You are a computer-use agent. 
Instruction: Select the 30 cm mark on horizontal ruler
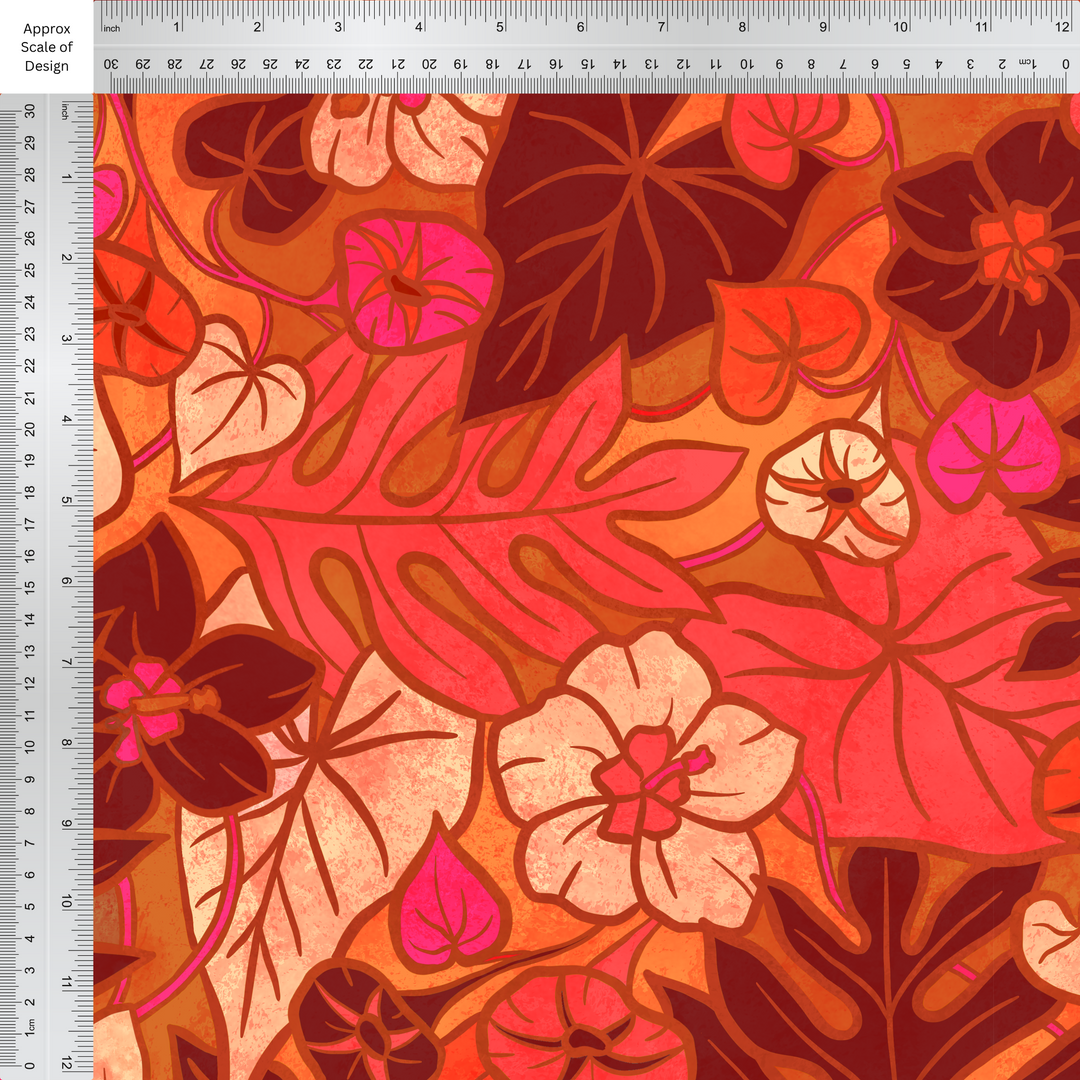point(111,64)
